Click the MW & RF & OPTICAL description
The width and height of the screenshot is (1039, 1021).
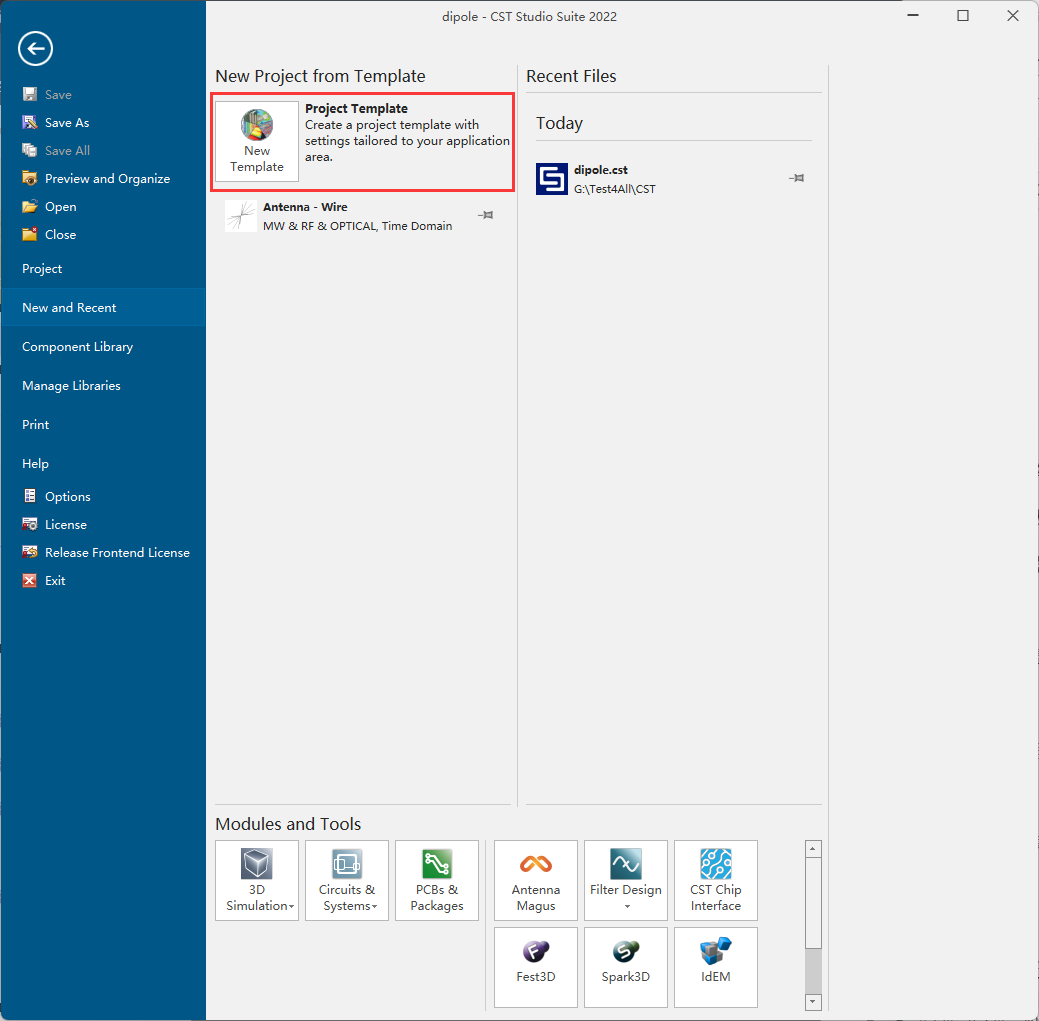click(x=358, y=226)
